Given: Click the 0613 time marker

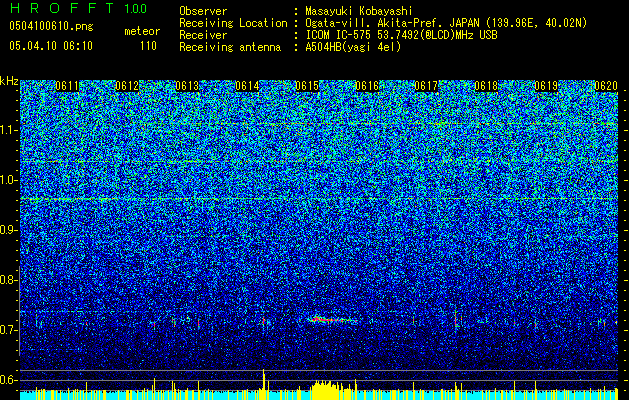Looking at the screenshot, I should click(x=187, y=86).
